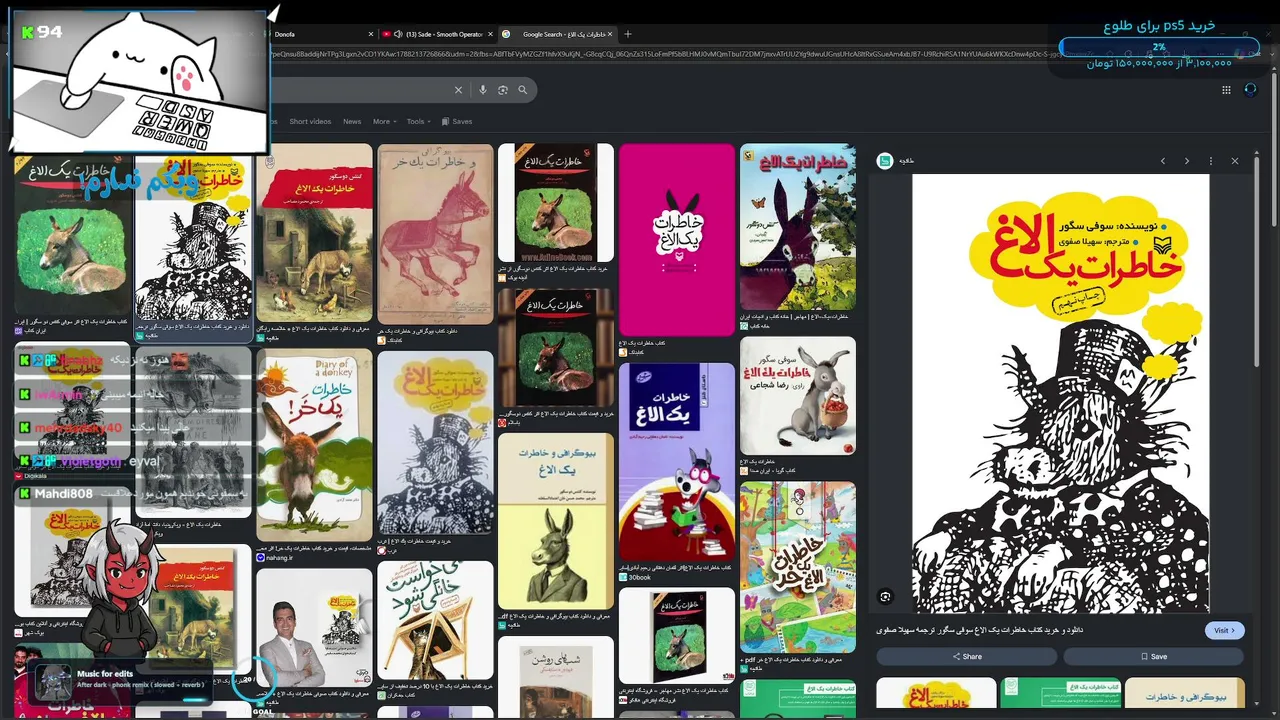Open a new browser tab

click(628, 34)
